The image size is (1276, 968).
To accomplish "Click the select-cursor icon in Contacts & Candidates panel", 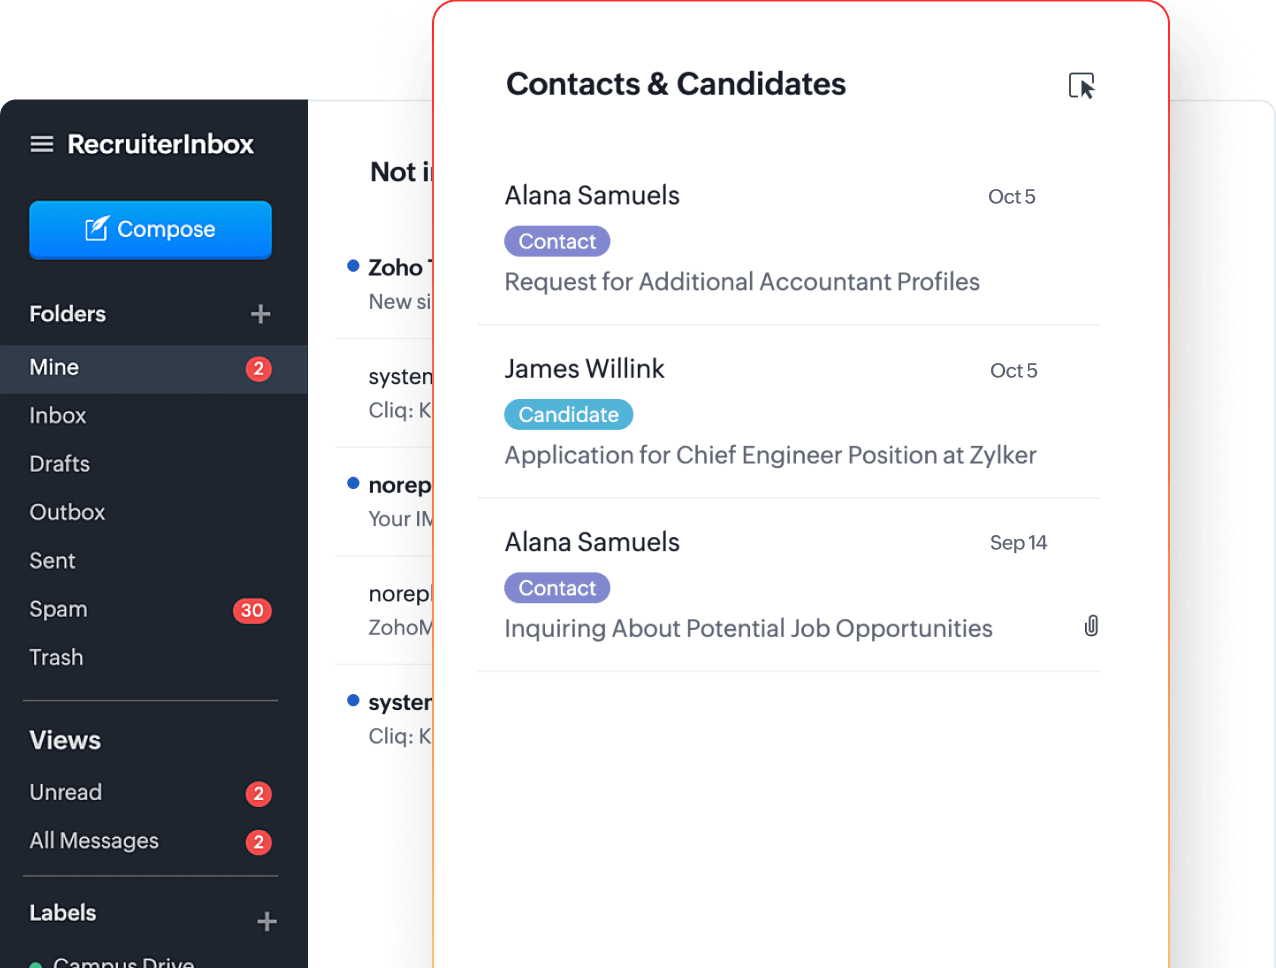I will [1082, 86].
